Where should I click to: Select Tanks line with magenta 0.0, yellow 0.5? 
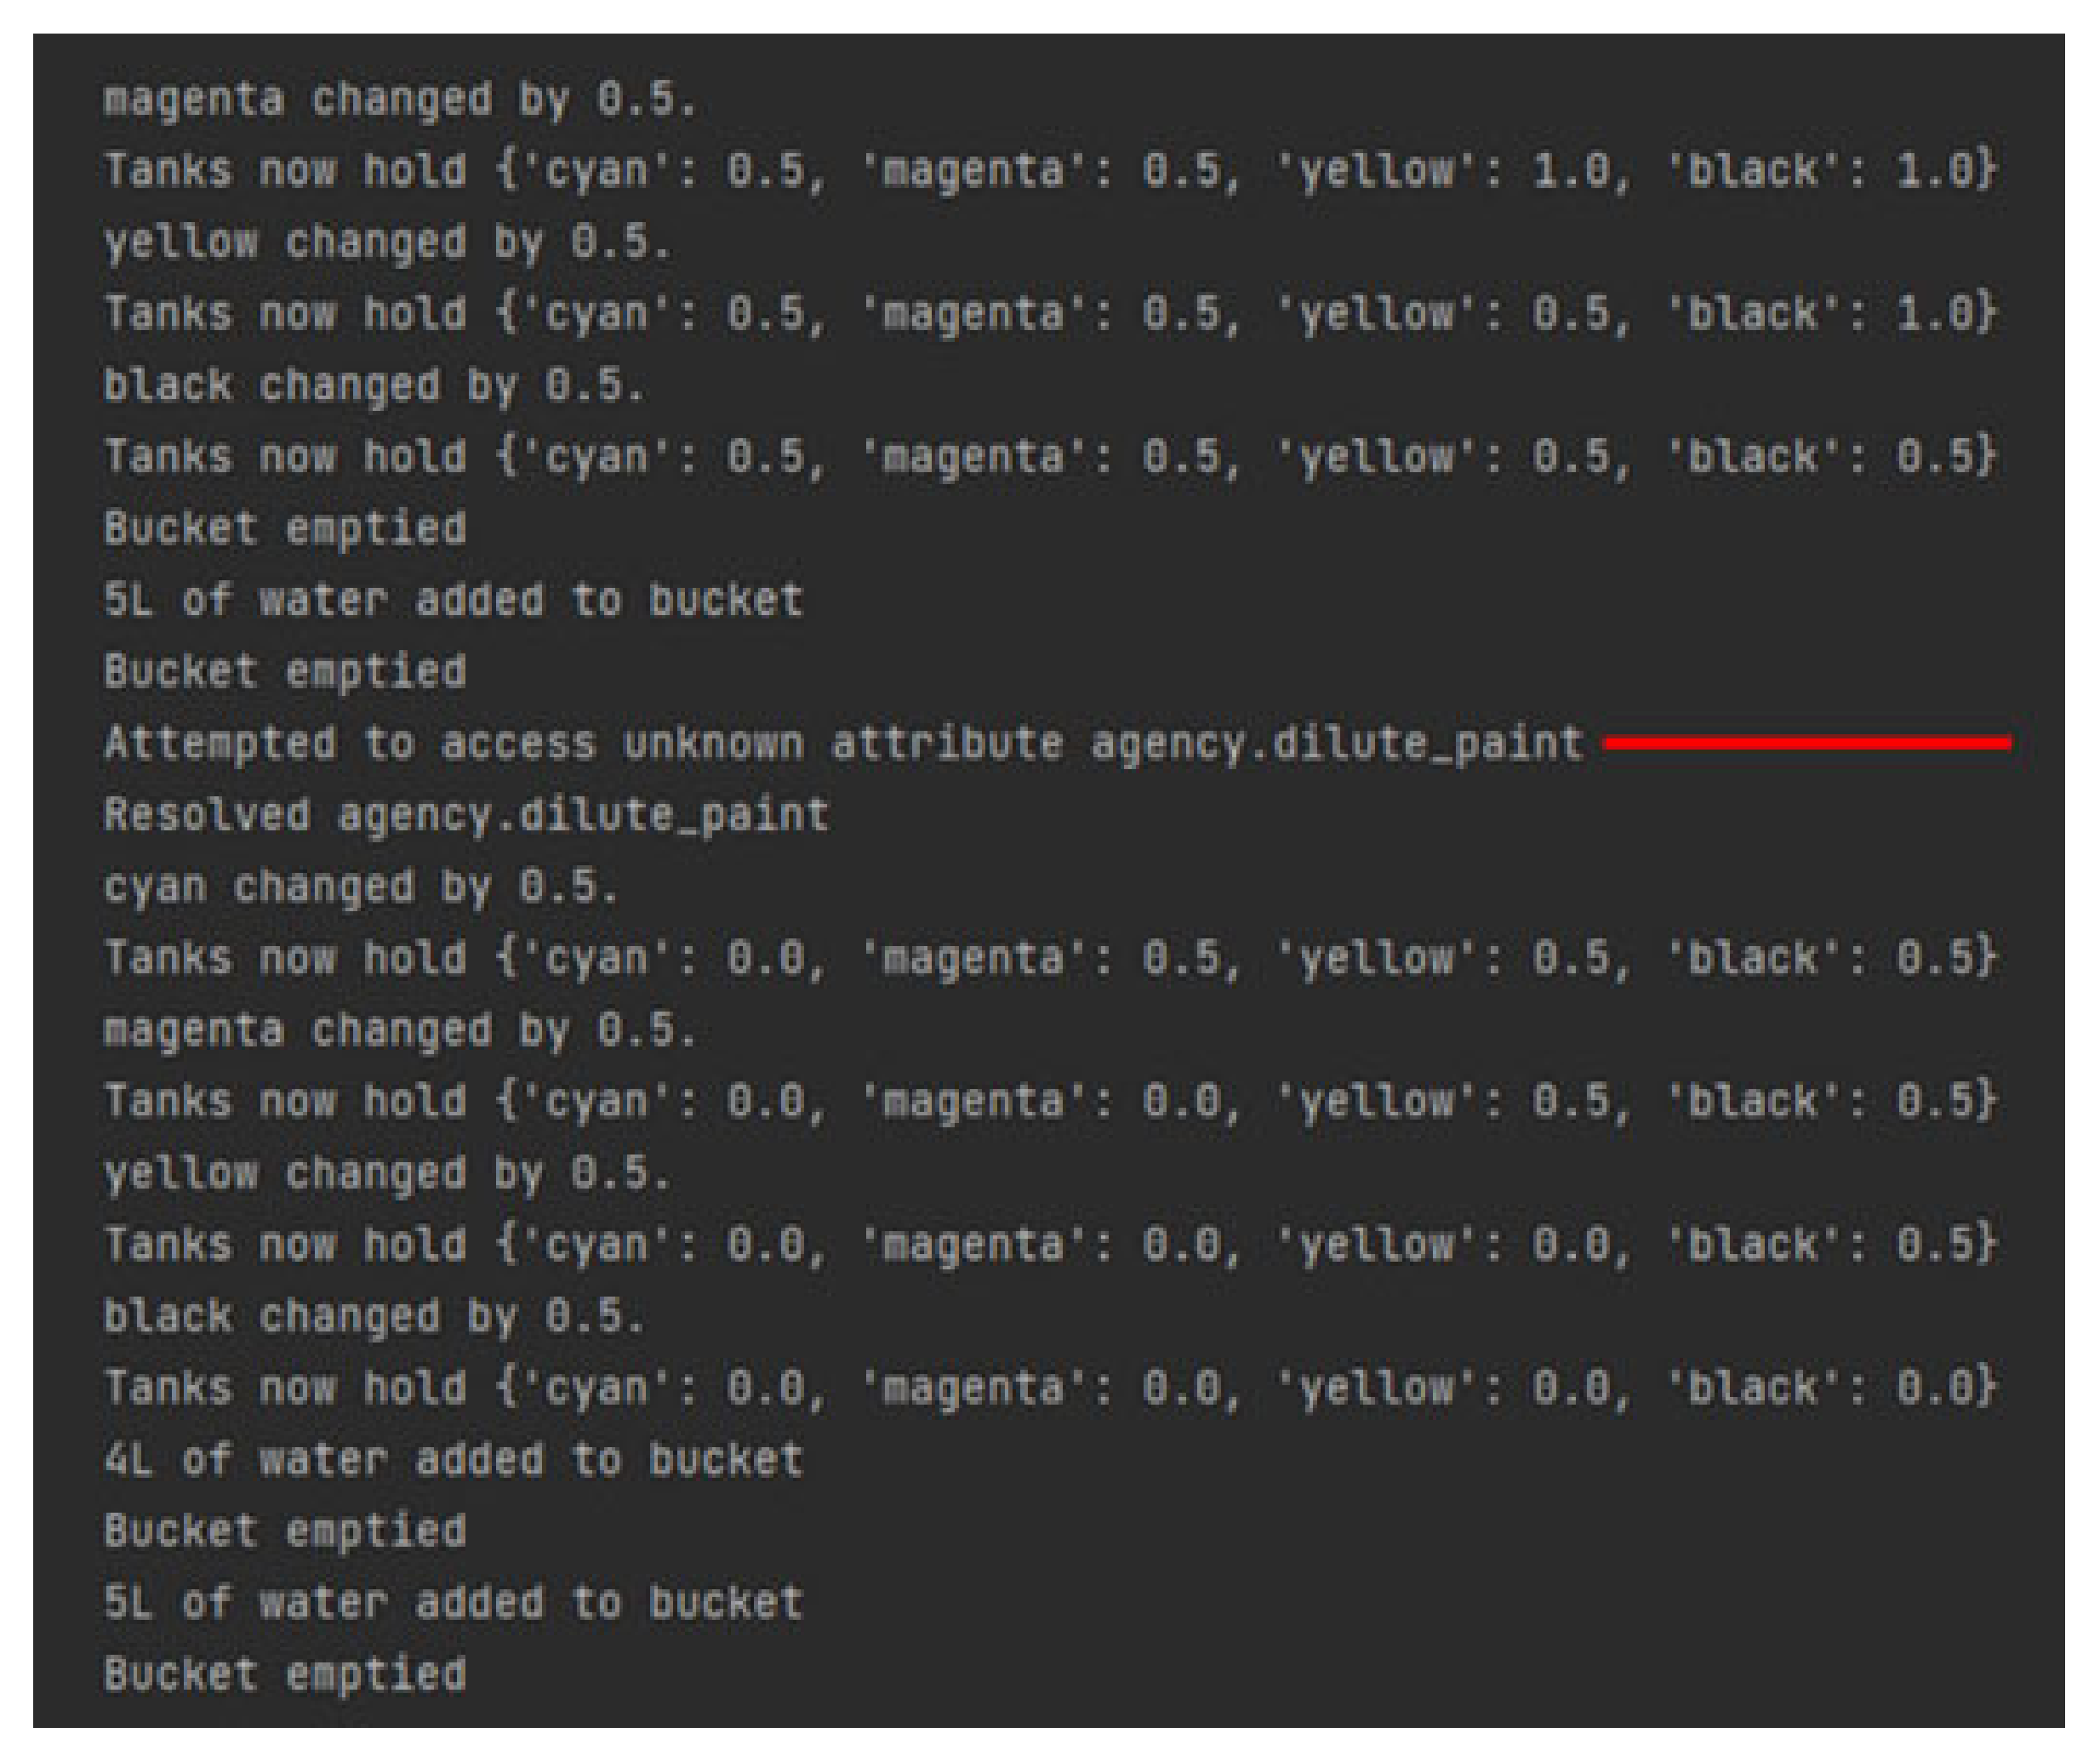(1049, 1102)
